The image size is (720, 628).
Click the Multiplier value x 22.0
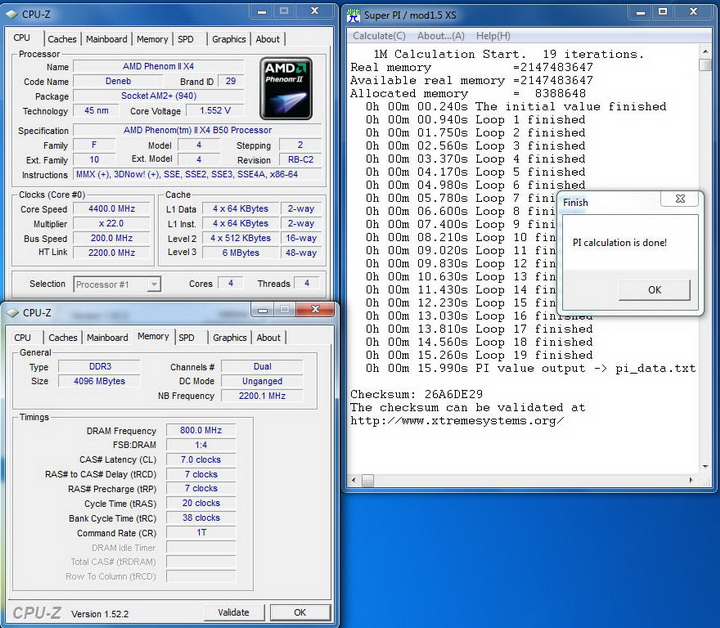[112, 224]
